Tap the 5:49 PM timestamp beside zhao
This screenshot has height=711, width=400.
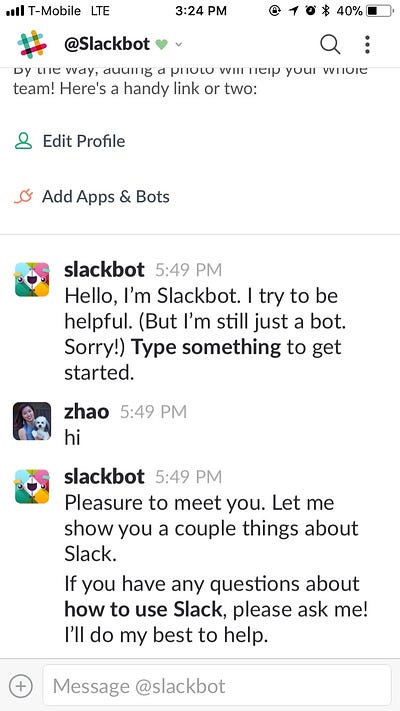pyautogui.click(x=153, y=412)
